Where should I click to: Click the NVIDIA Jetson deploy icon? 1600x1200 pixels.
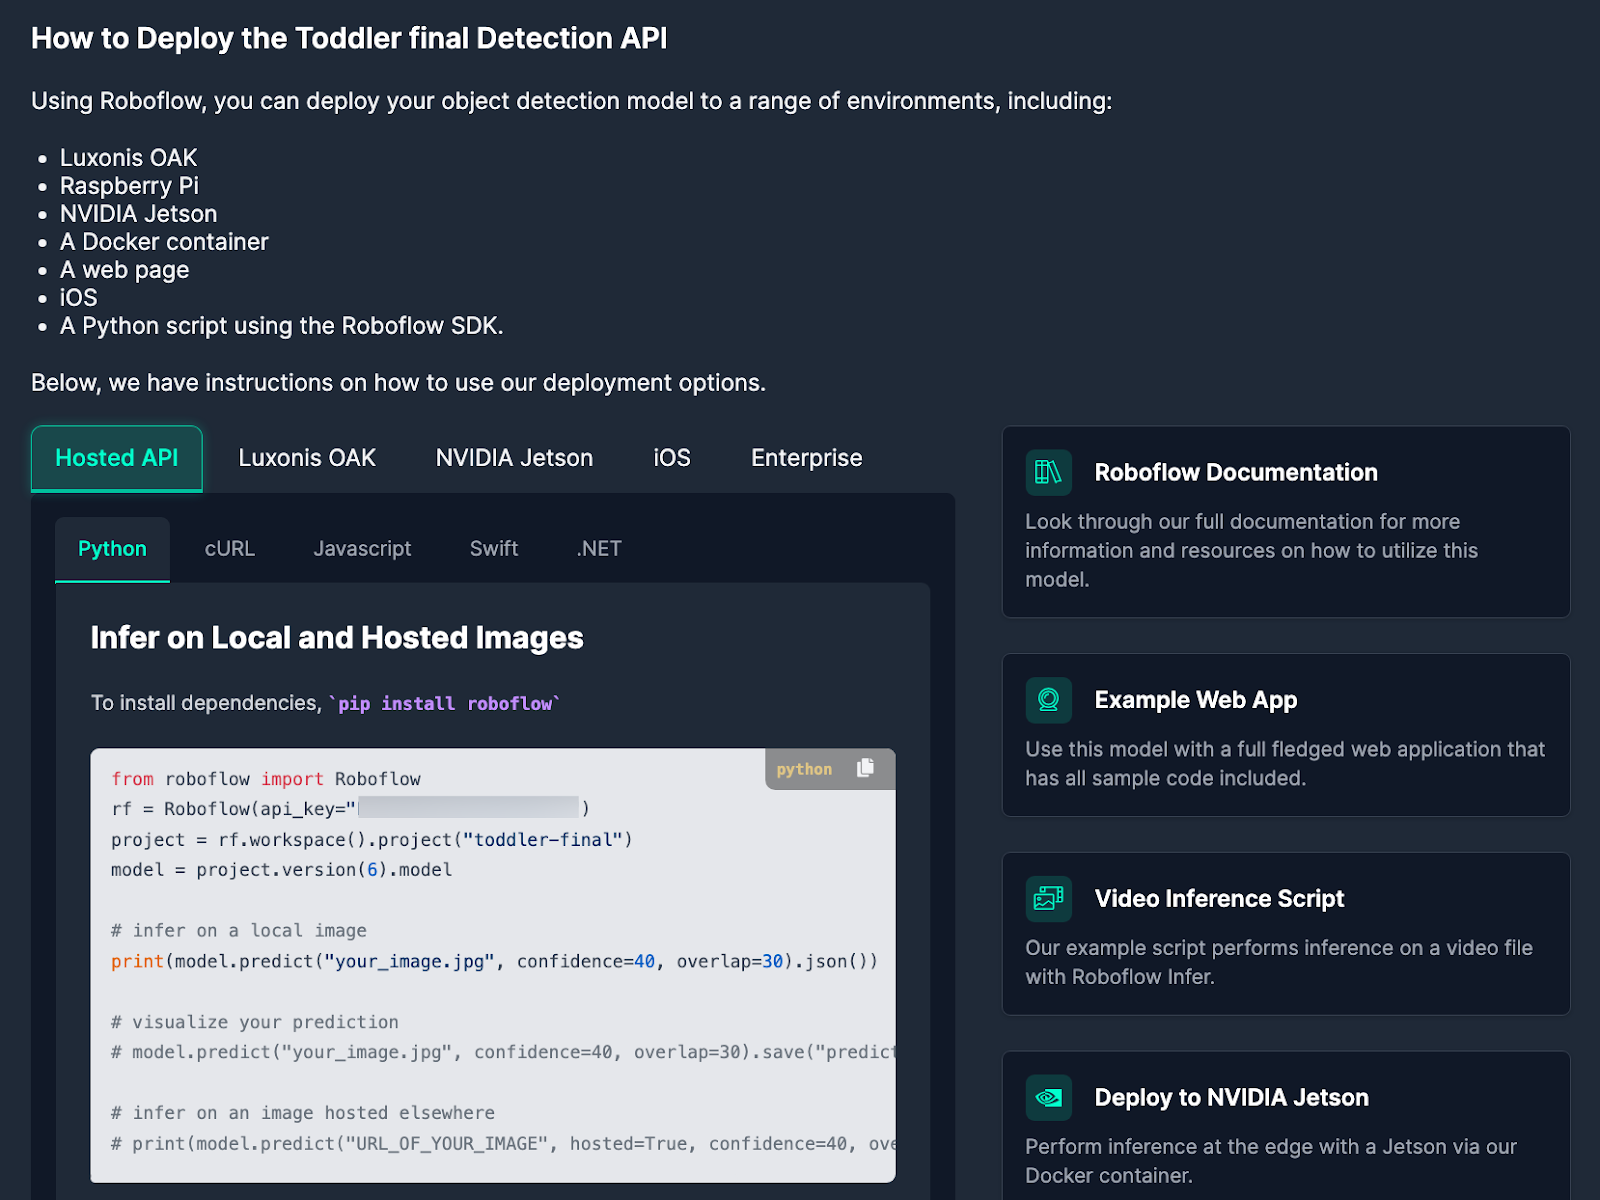1048,1098
